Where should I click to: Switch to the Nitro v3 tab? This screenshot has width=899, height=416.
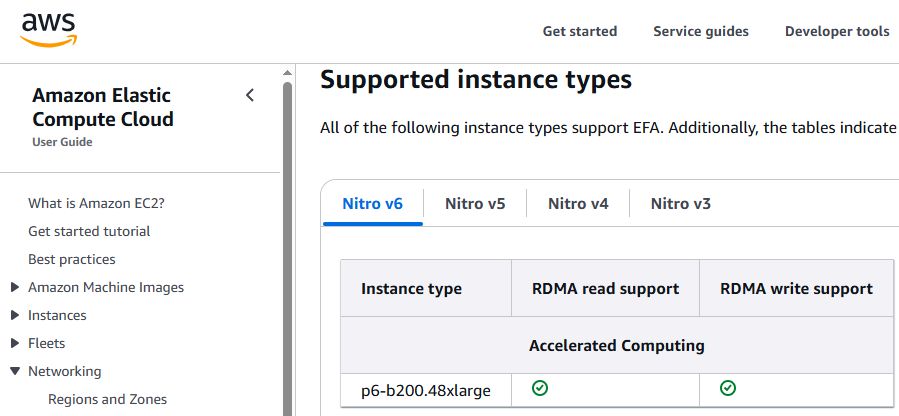(681, 204)
